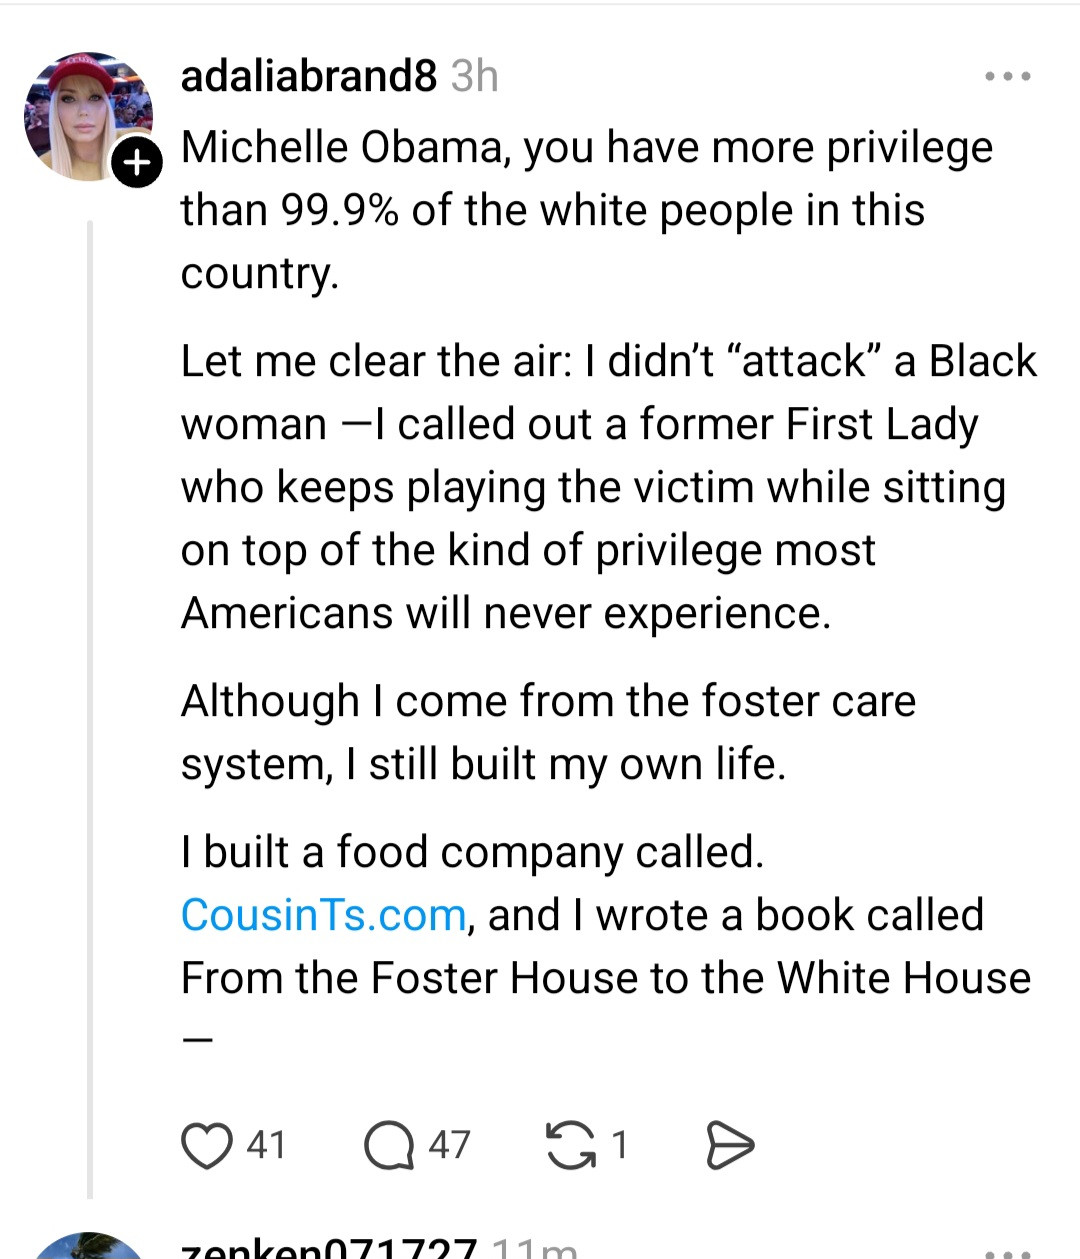
Task: Share the post with the paper plane icon
Action: click(729, 1145)
